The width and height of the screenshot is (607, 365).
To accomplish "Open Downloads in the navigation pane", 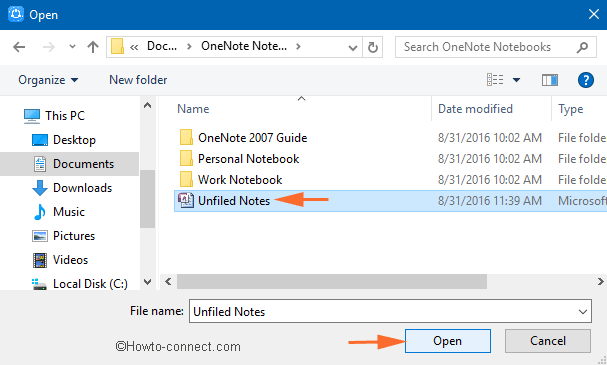I will click(x=82, y=188).
